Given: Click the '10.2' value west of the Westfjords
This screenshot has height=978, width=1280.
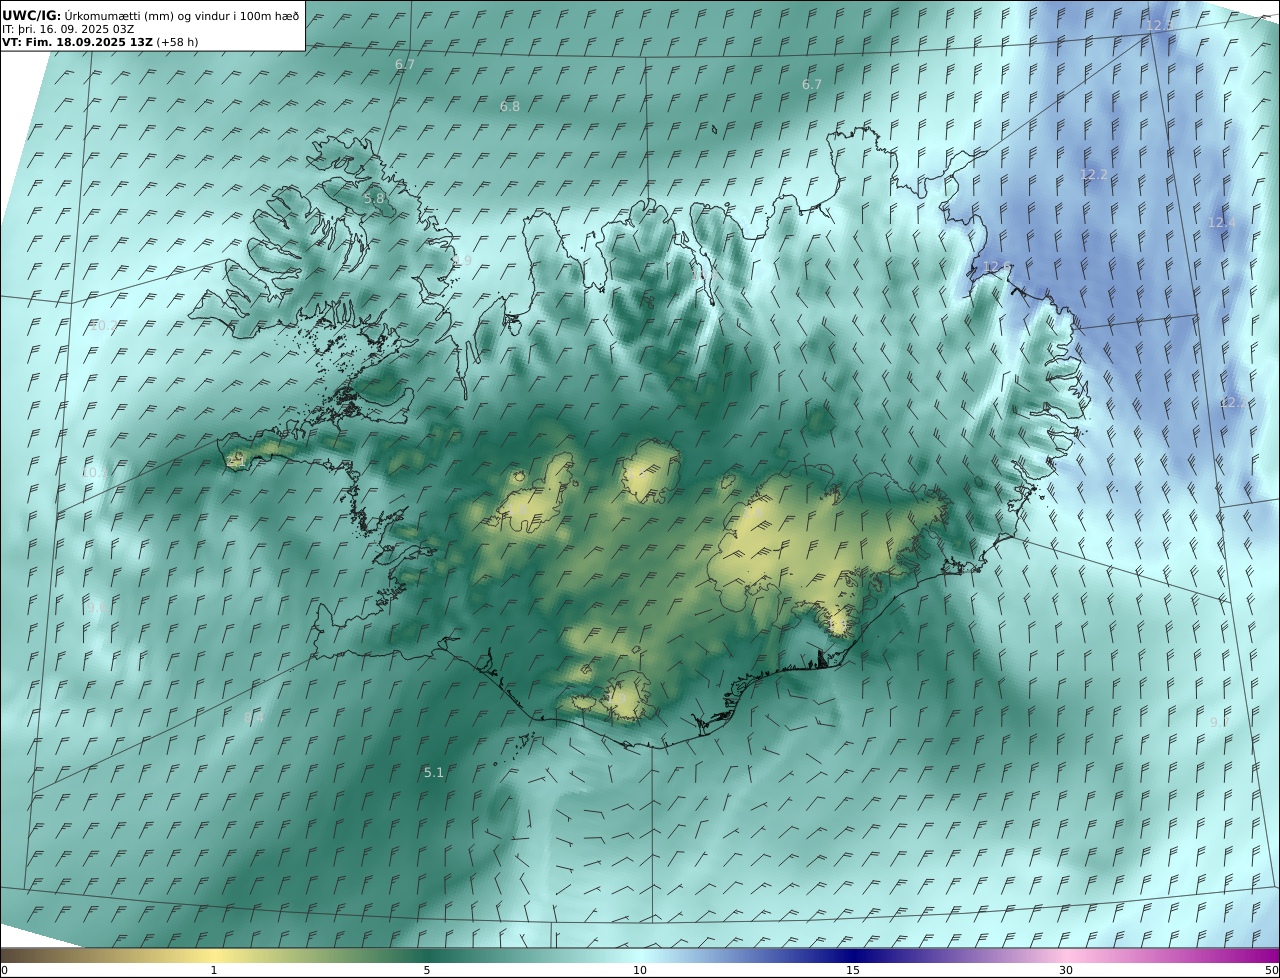Looking at the screenshot, I should [x=105, y=326].
